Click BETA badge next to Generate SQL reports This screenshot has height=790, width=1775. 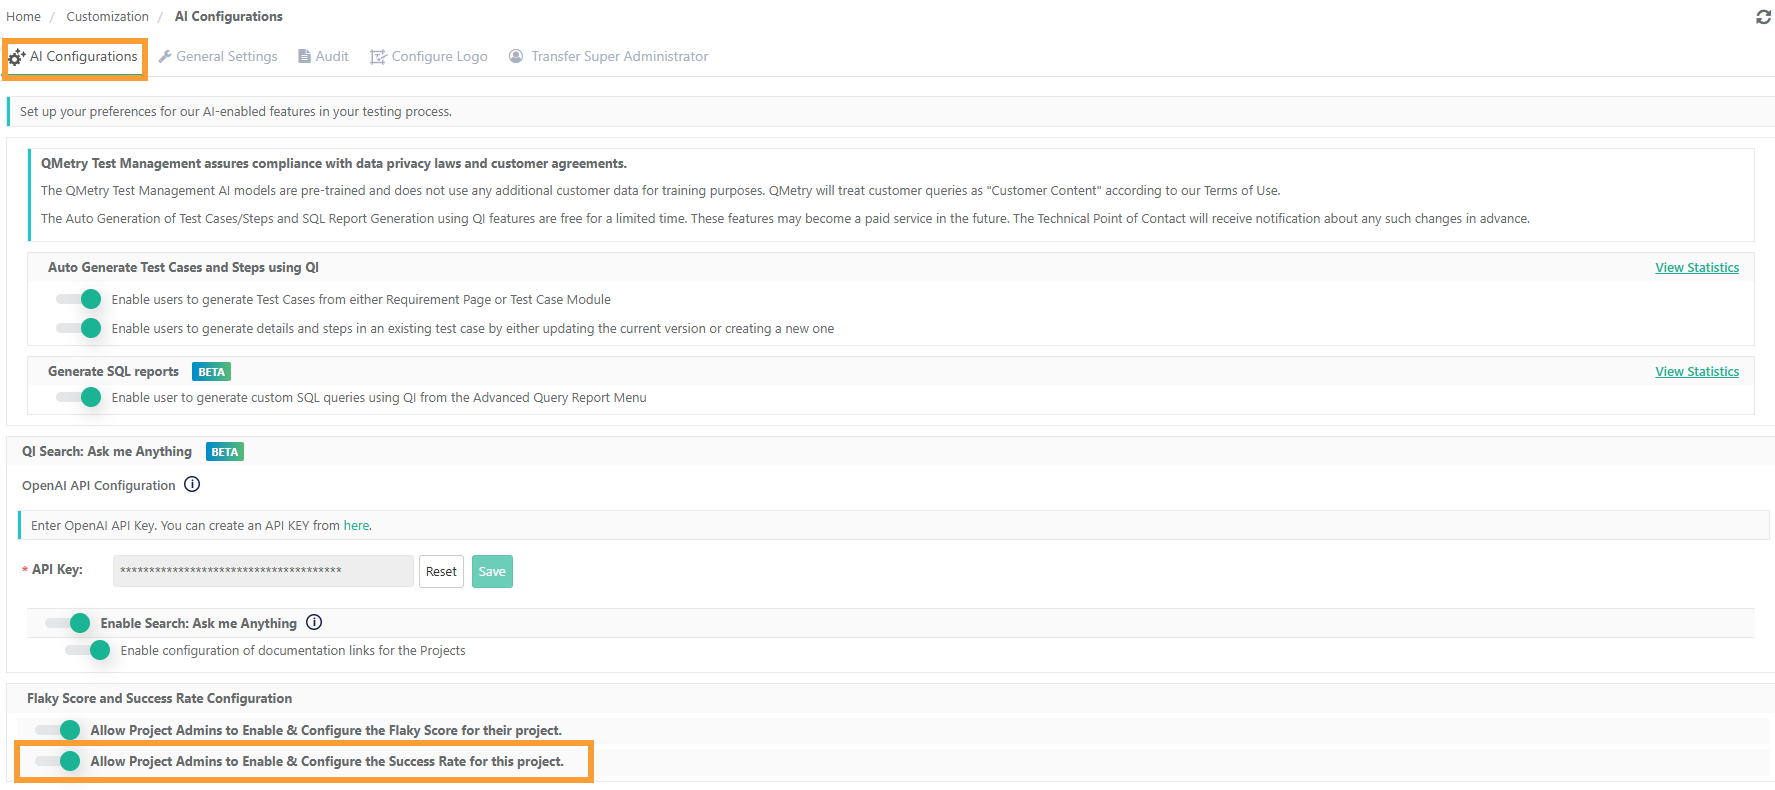[x=211, y=371]
